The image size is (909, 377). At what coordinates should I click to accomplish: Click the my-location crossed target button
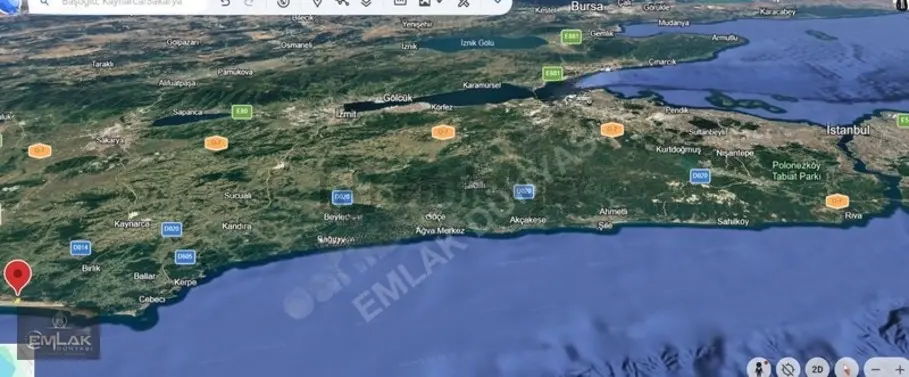[788, 368]
